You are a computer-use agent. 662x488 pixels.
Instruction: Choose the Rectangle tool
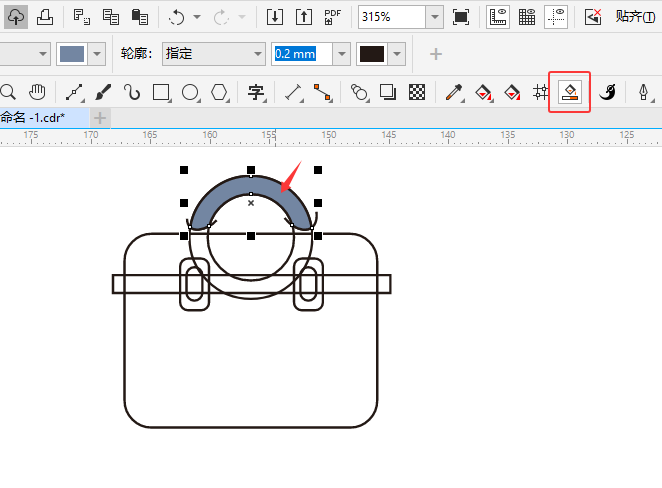[160, 93]
